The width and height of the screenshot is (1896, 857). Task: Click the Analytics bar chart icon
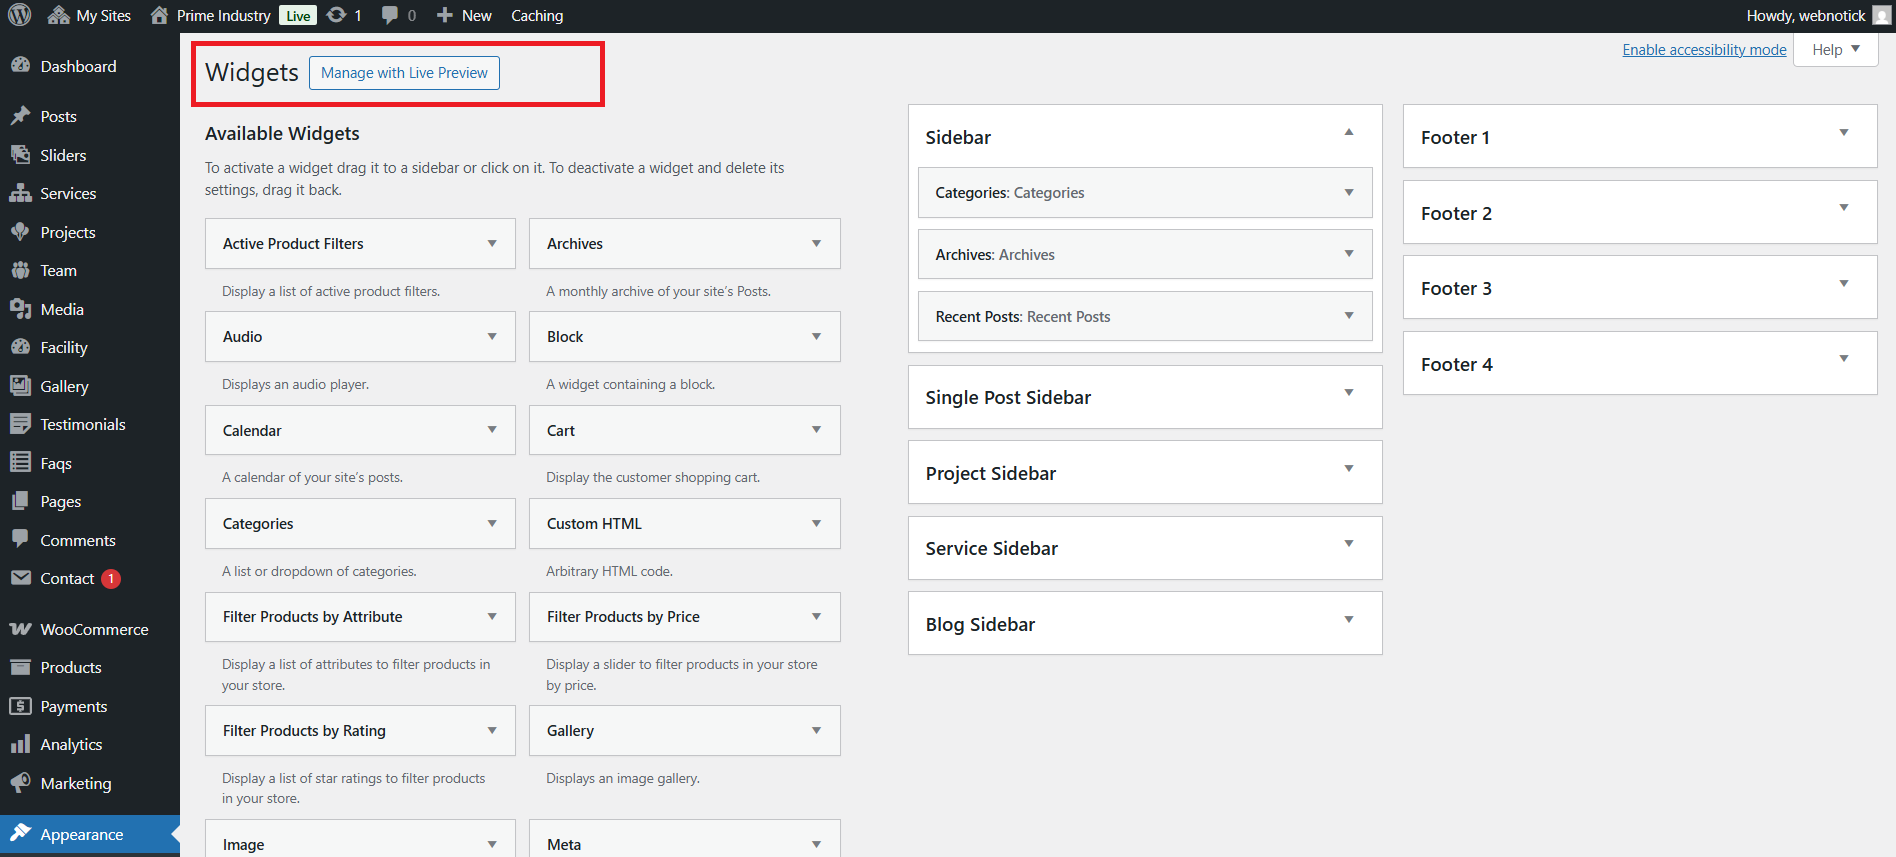click(x=20, y=744)
